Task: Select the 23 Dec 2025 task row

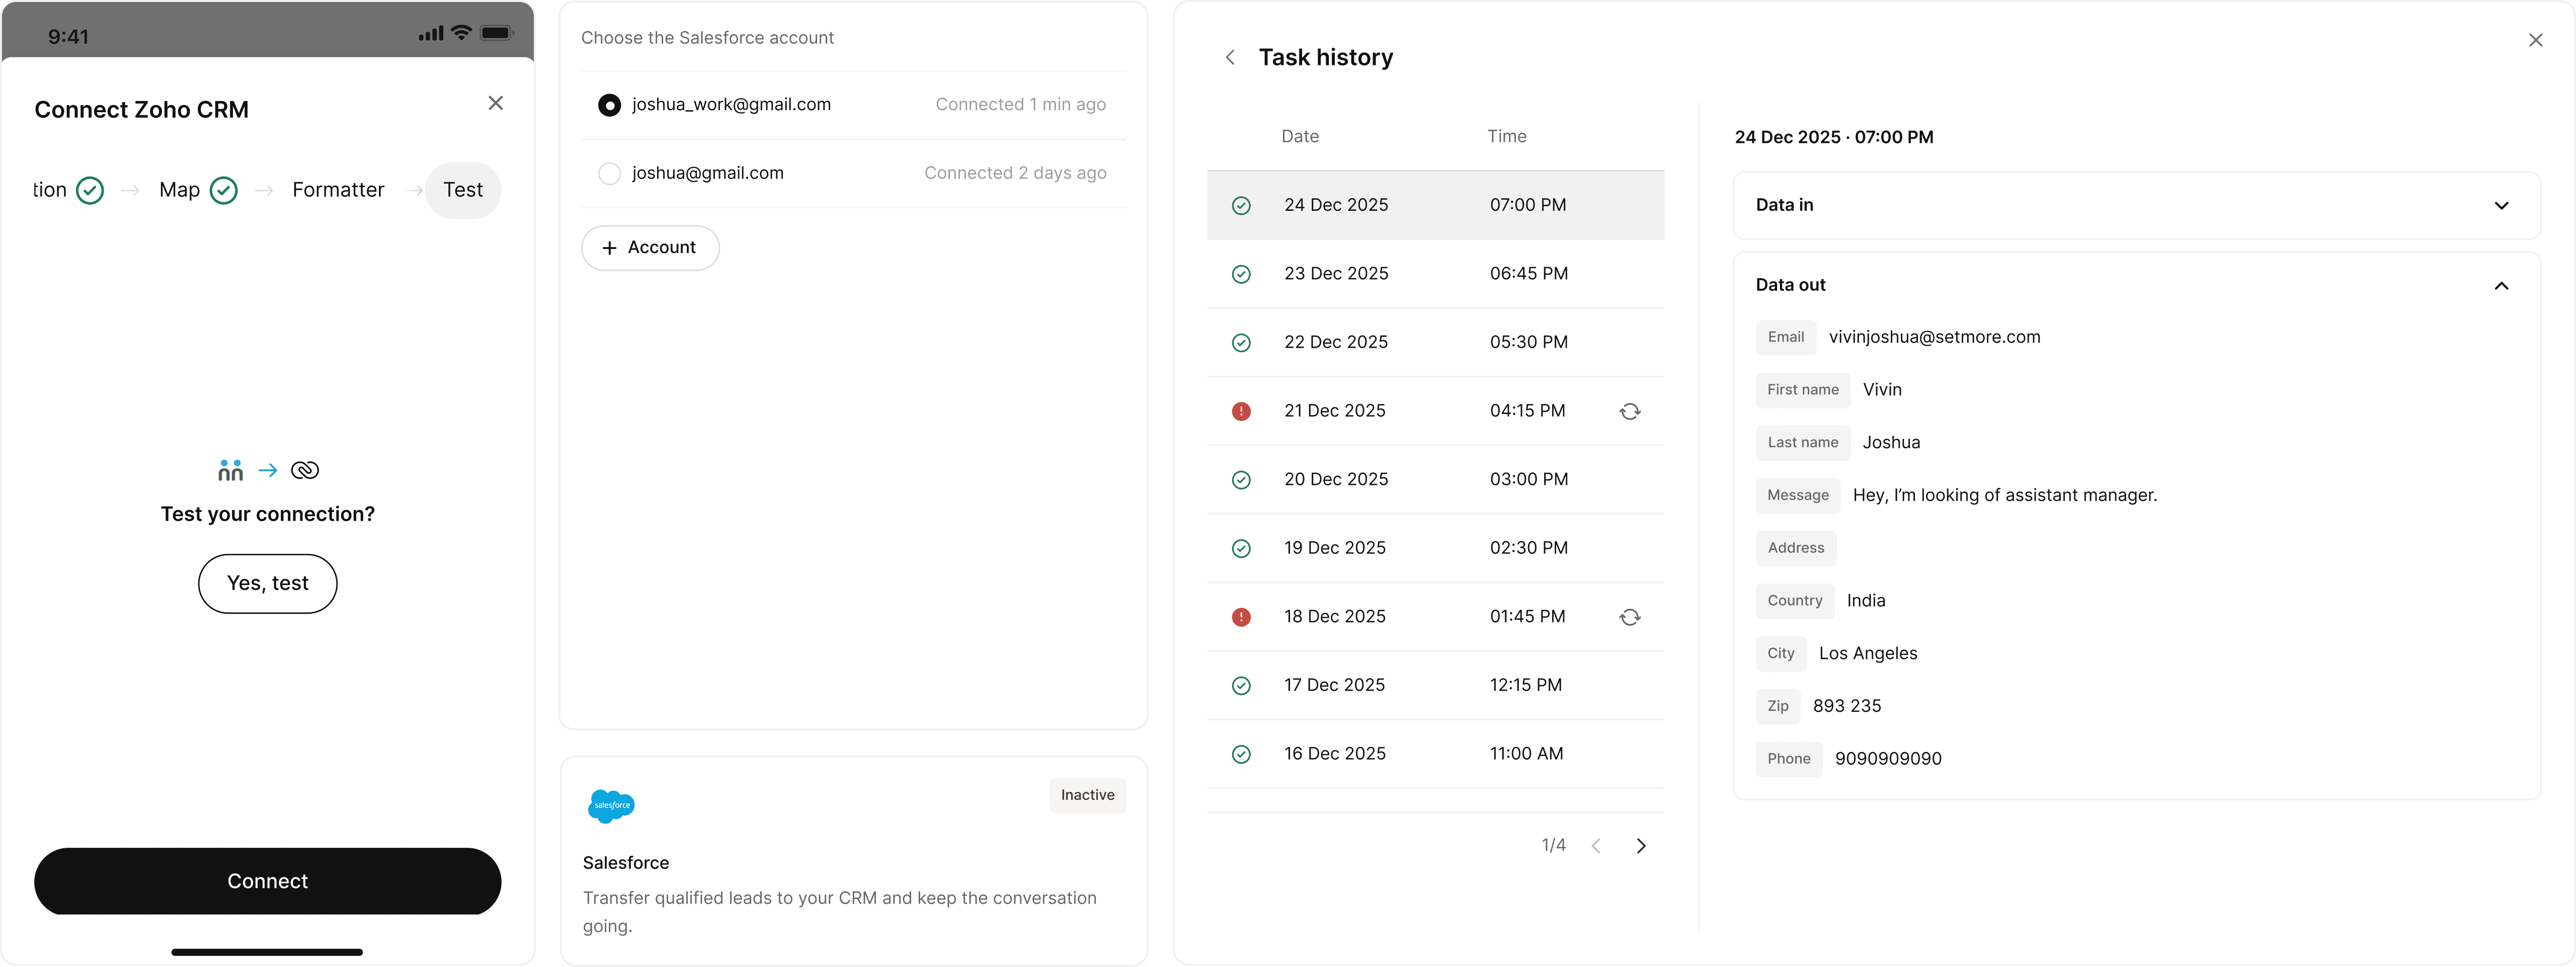Action: (x=1434, y=274)
